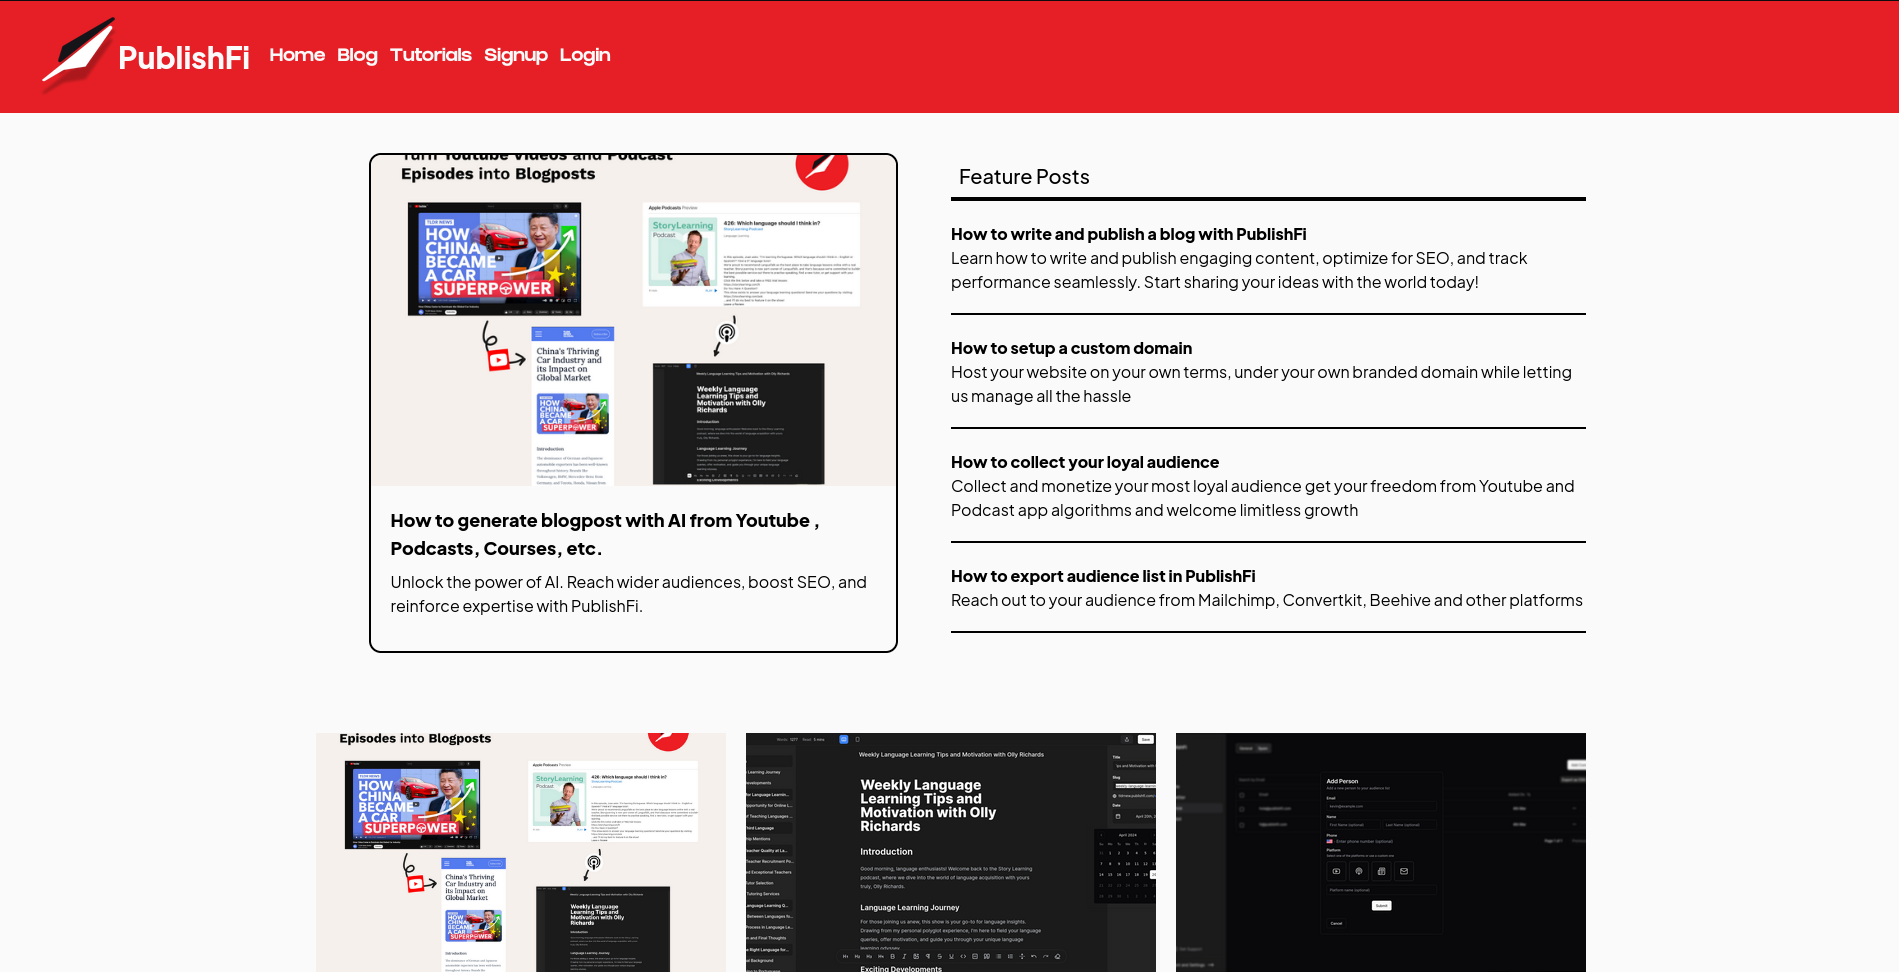
Task: Open the row actions chevron on an audience entry
Action: click(x=1573, y=809)
